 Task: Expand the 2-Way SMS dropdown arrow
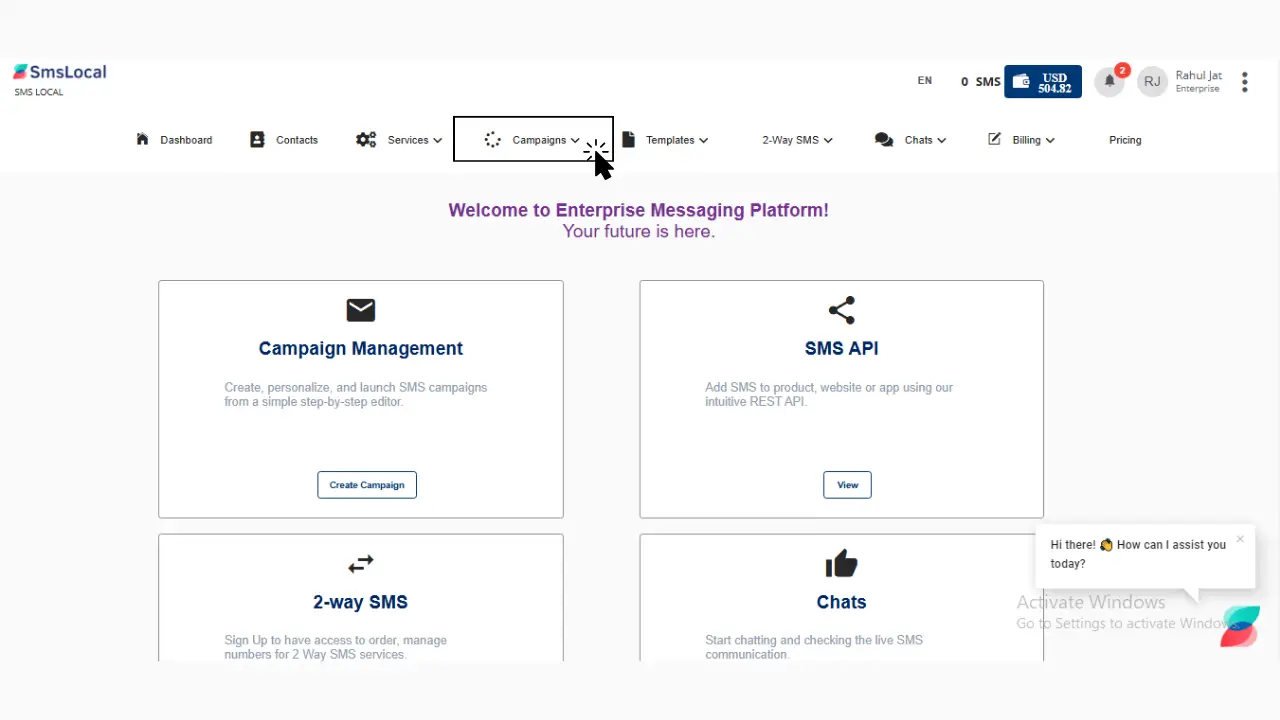pos(828,141)
